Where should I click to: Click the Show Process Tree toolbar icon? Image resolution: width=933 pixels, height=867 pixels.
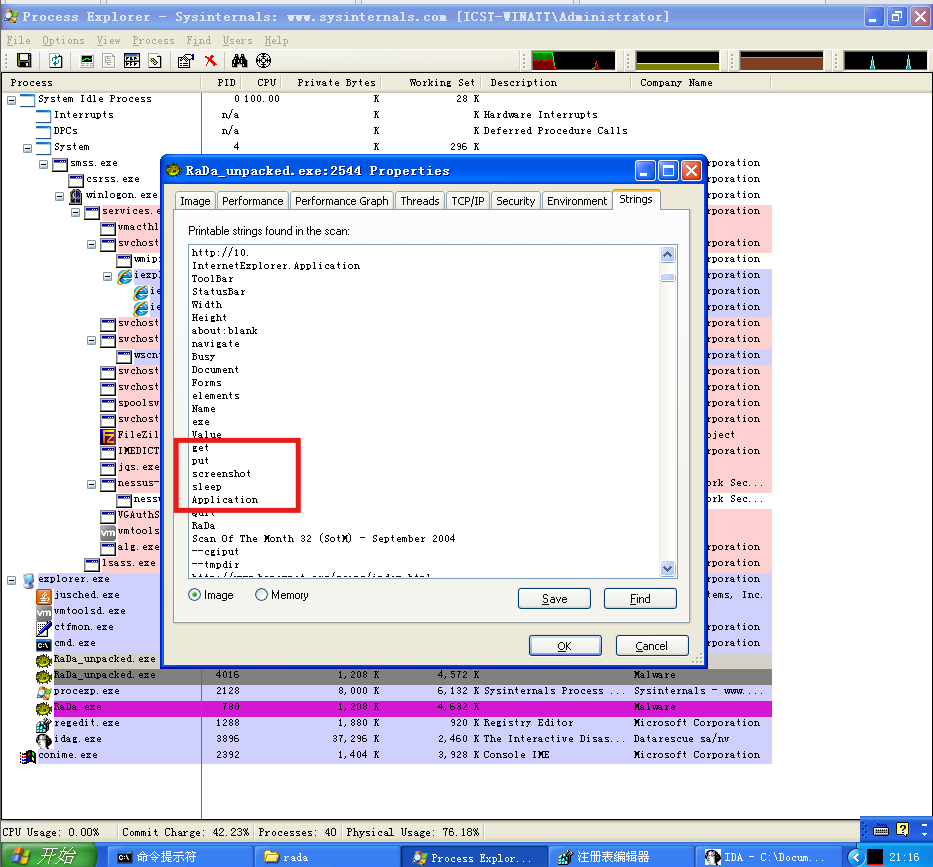tap(108, 61)
